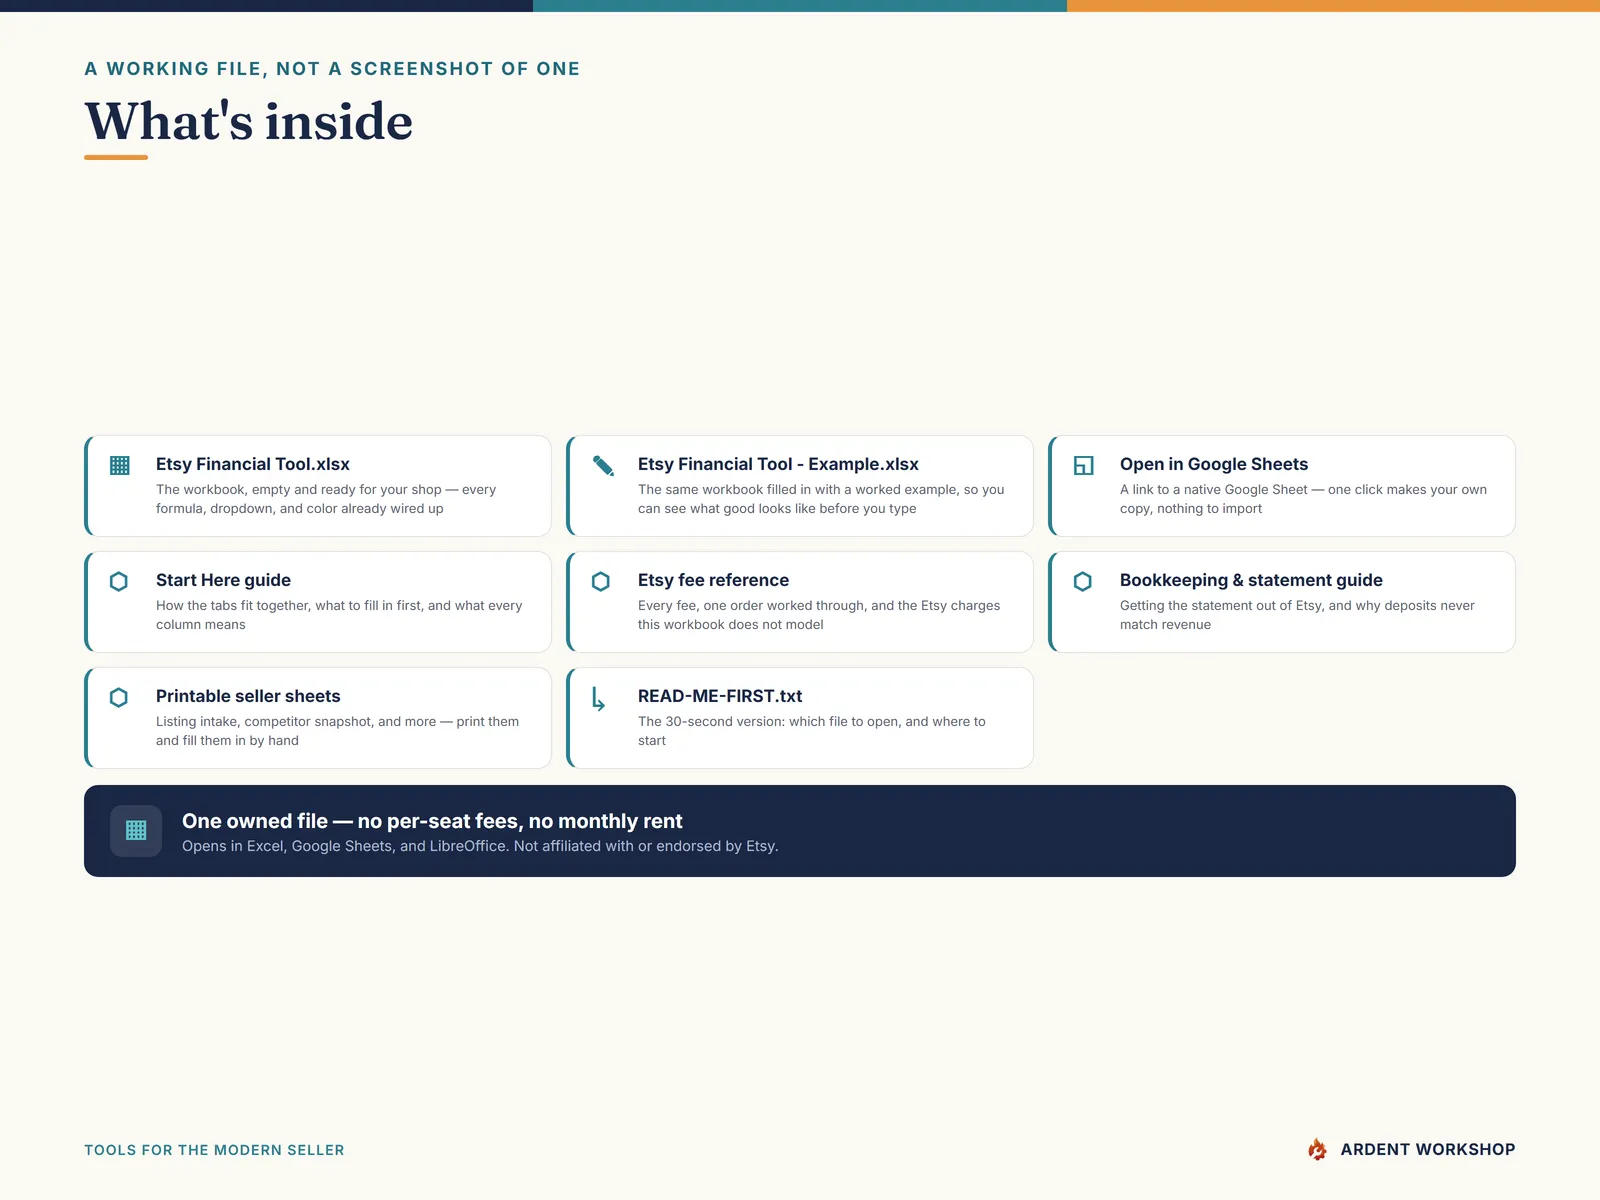The image size is (1600, 1200).
Task: Click the Ardent Workshop flame logo
Action: [1318, 1149]
